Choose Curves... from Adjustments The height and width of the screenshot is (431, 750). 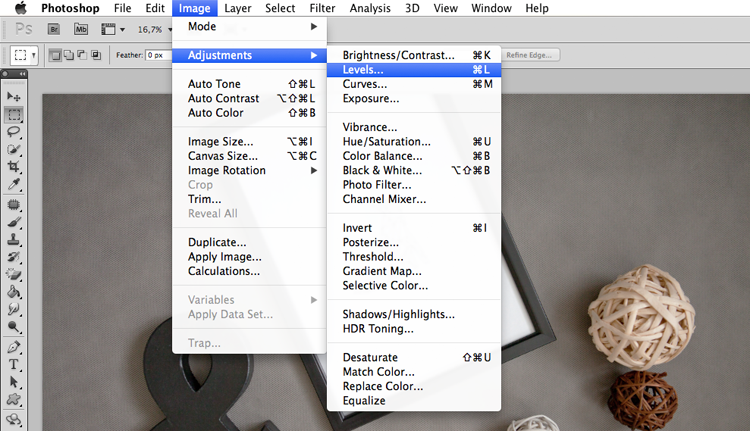point(414,84)
